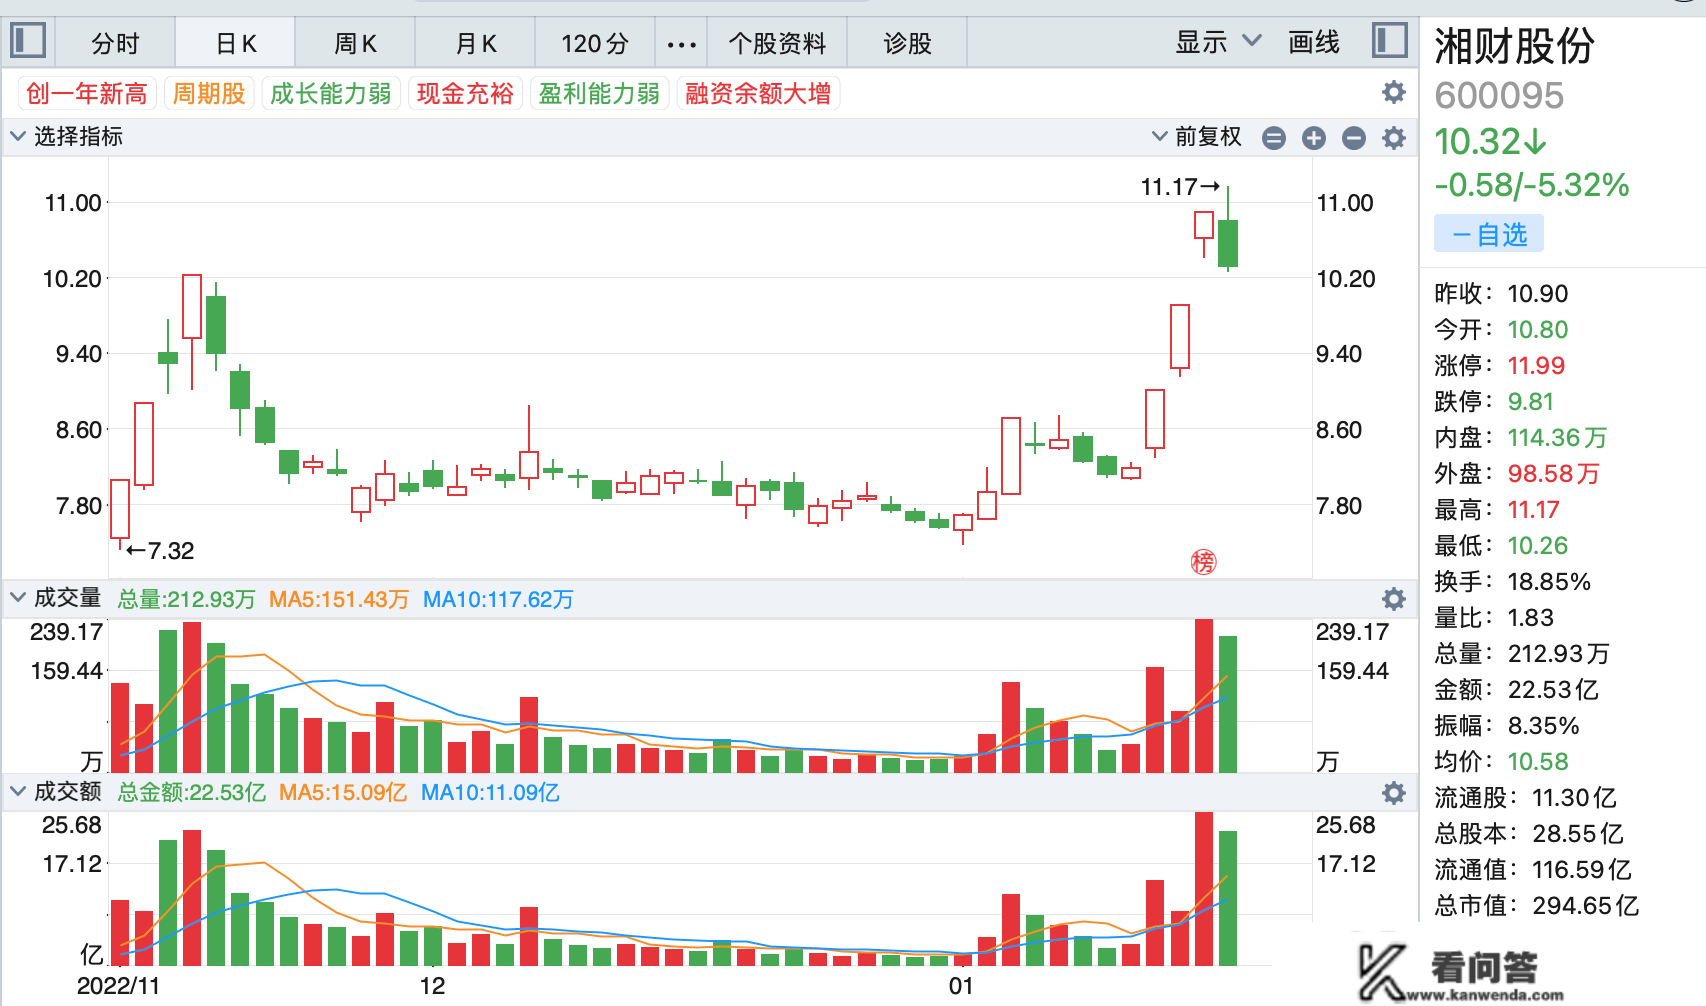Click volume MA5:151.43万 label

coord(339,600)
